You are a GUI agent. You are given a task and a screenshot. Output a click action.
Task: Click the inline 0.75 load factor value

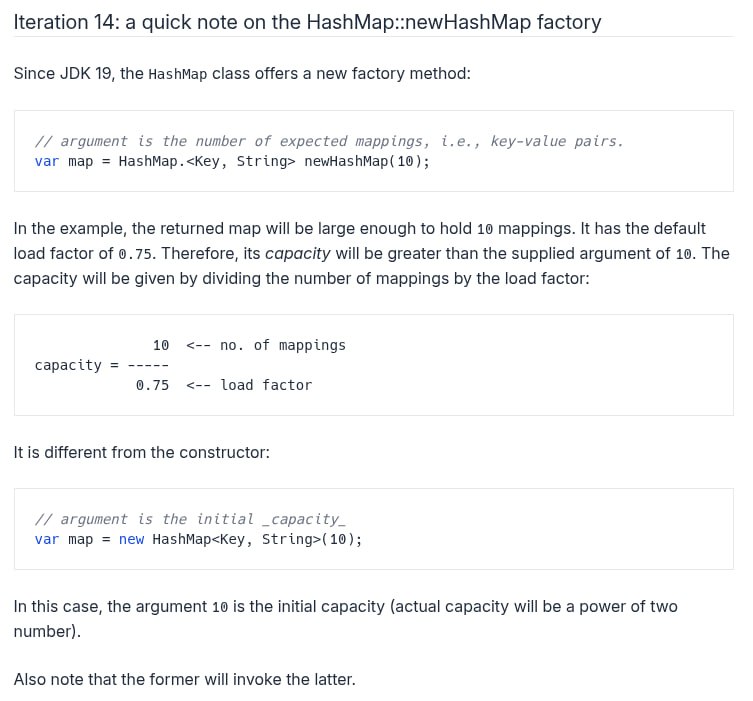tap(135, 254)
